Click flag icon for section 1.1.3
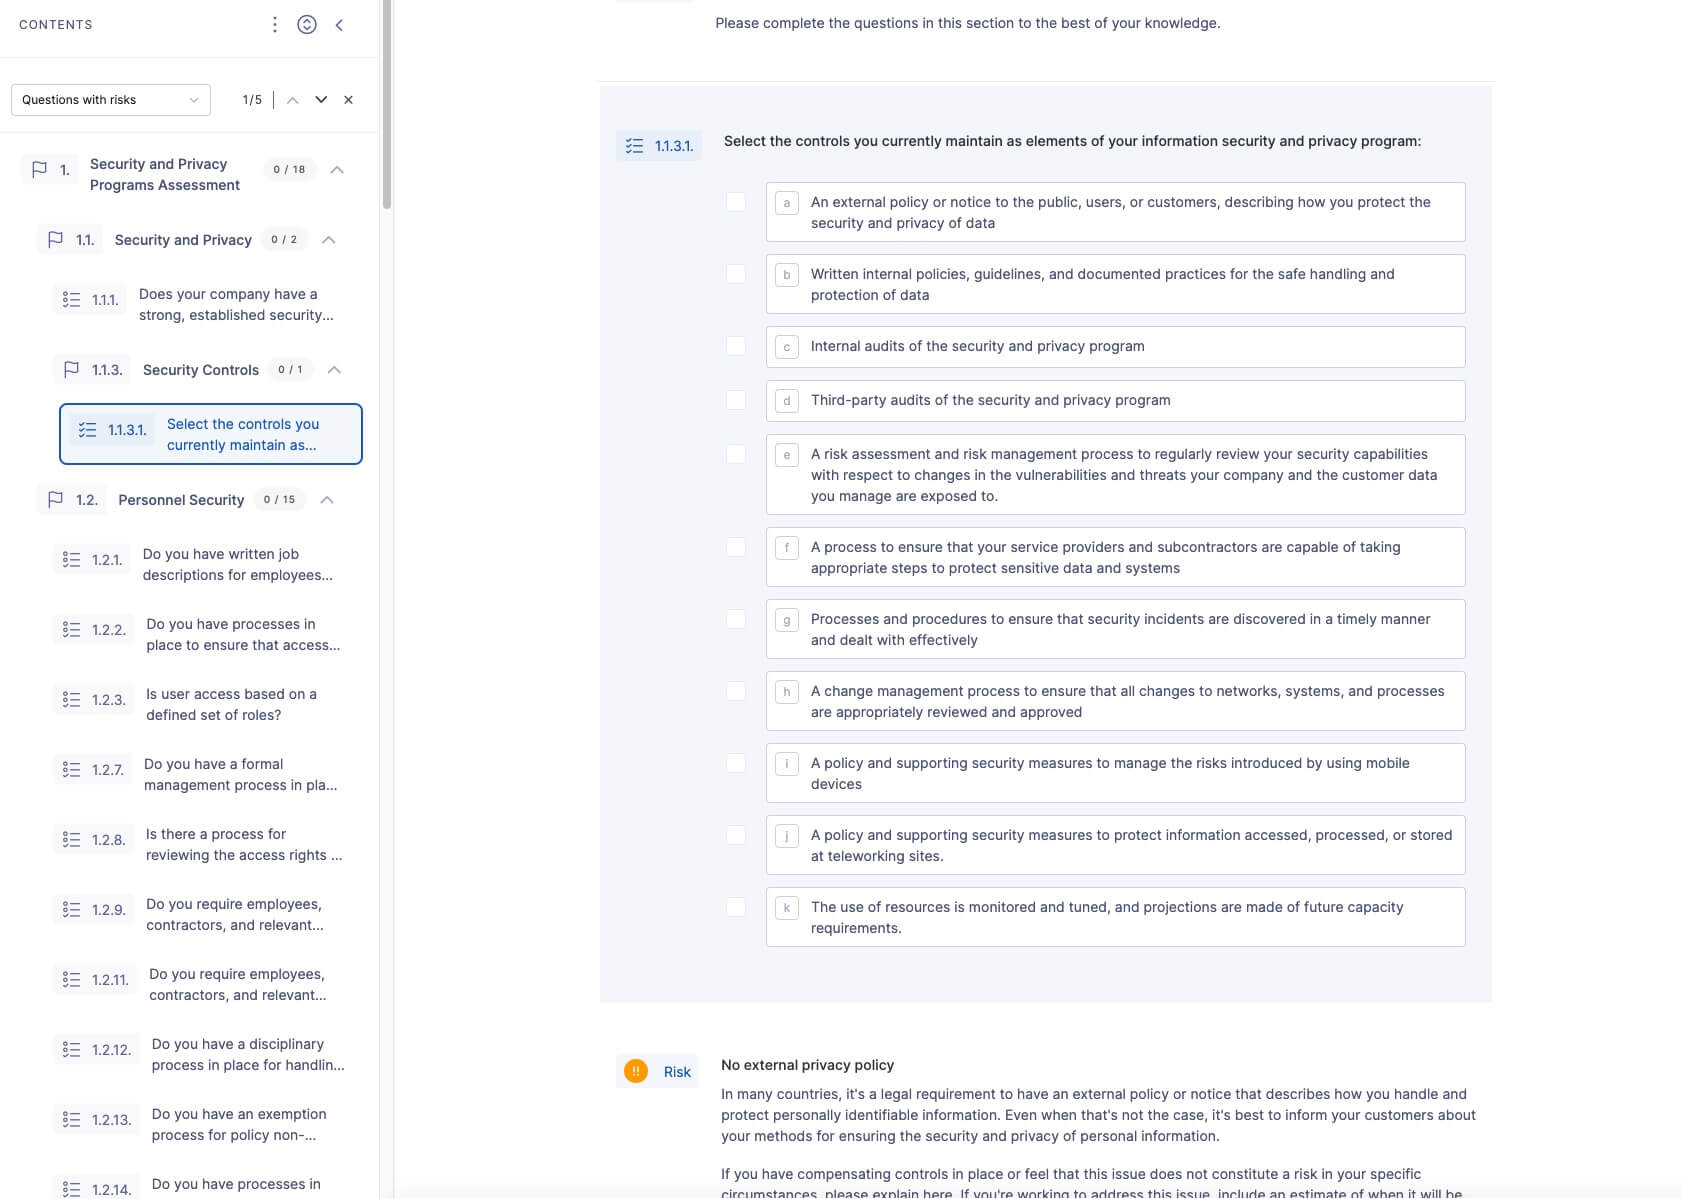The height and width of the screenshot is (1199, 1681). click(72, 370)
